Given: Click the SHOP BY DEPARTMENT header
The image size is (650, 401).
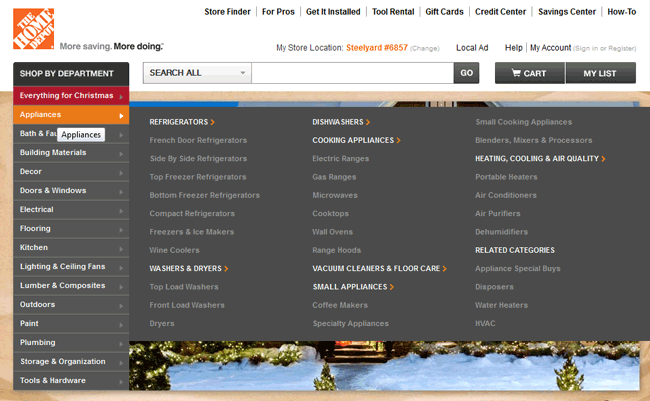Looking at the screenshot, I should pos(71,74).
